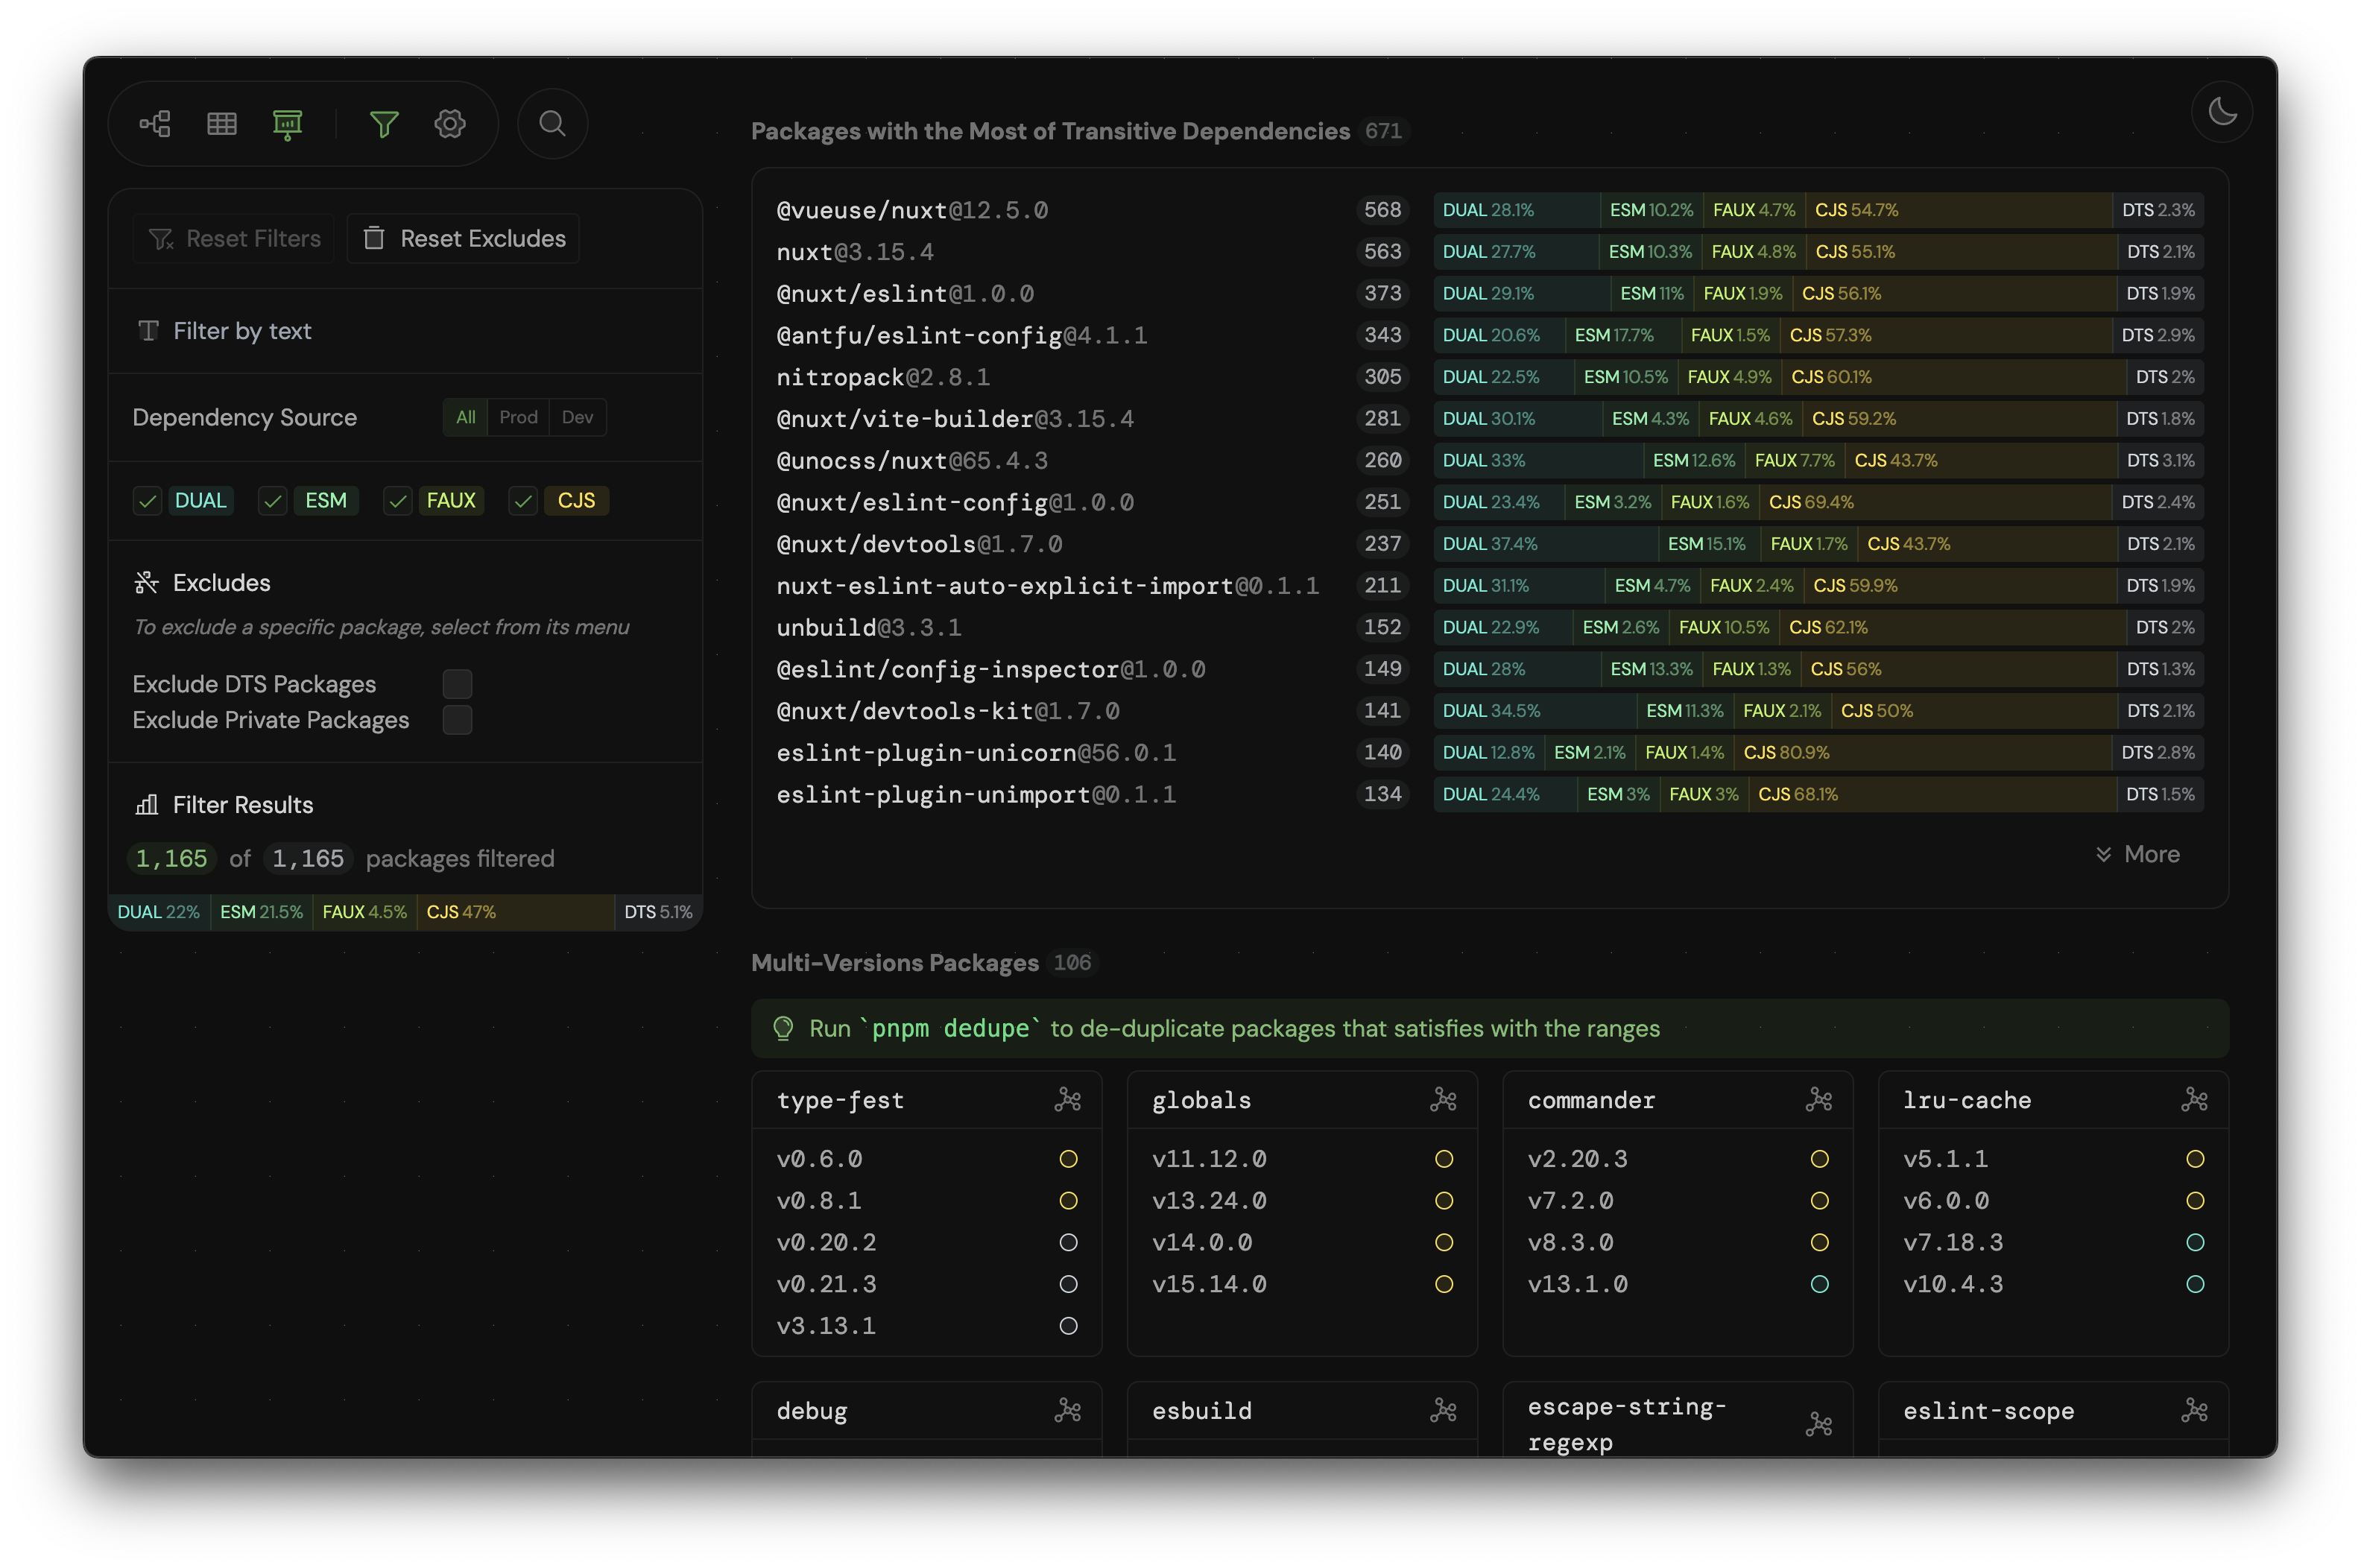The height and width of the screenshot is (1568, 2361).
Task: Uncheck the CJS module type checkbox
Action: (x=523, y=501)
